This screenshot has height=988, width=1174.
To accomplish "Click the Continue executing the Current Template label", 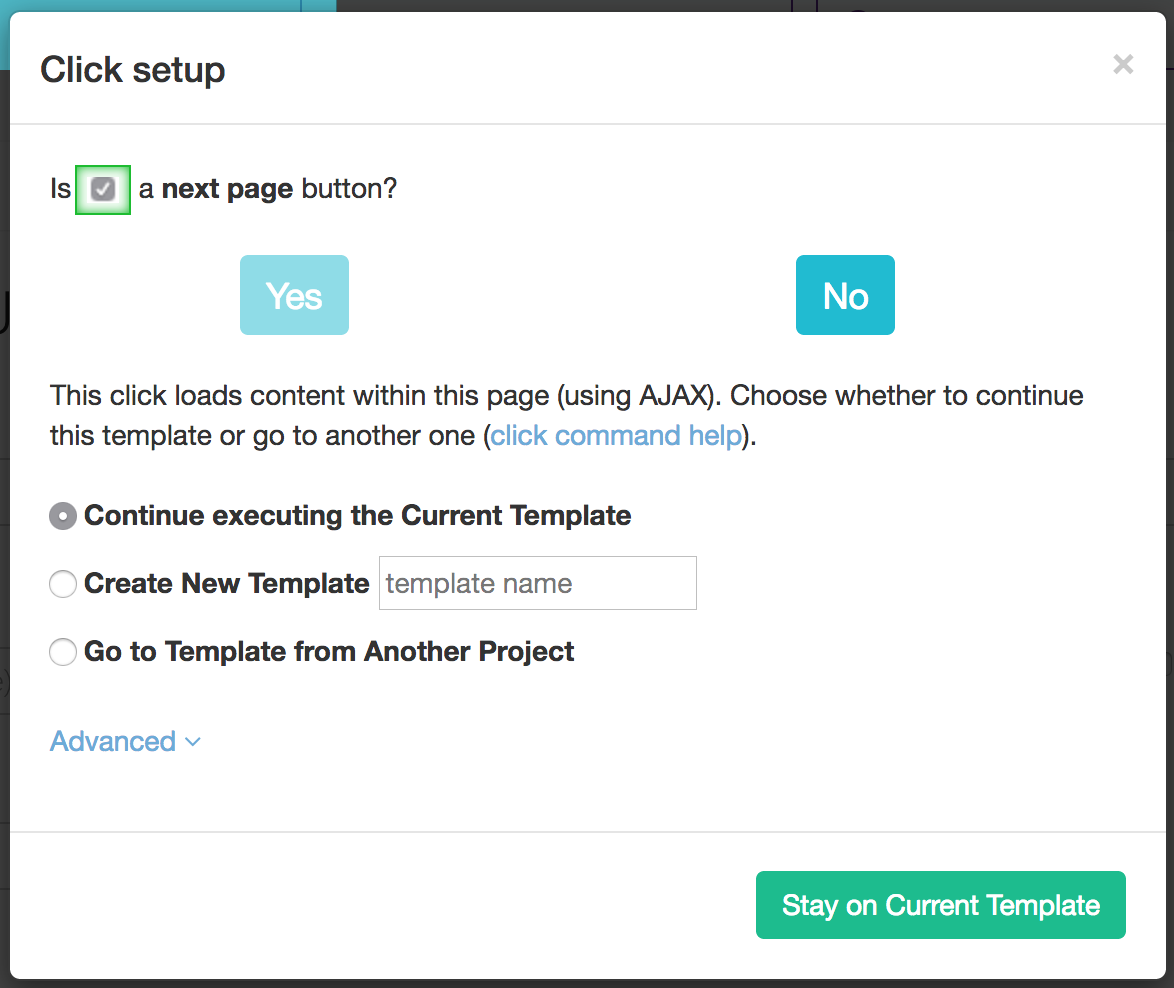I will tap(357, 516).
